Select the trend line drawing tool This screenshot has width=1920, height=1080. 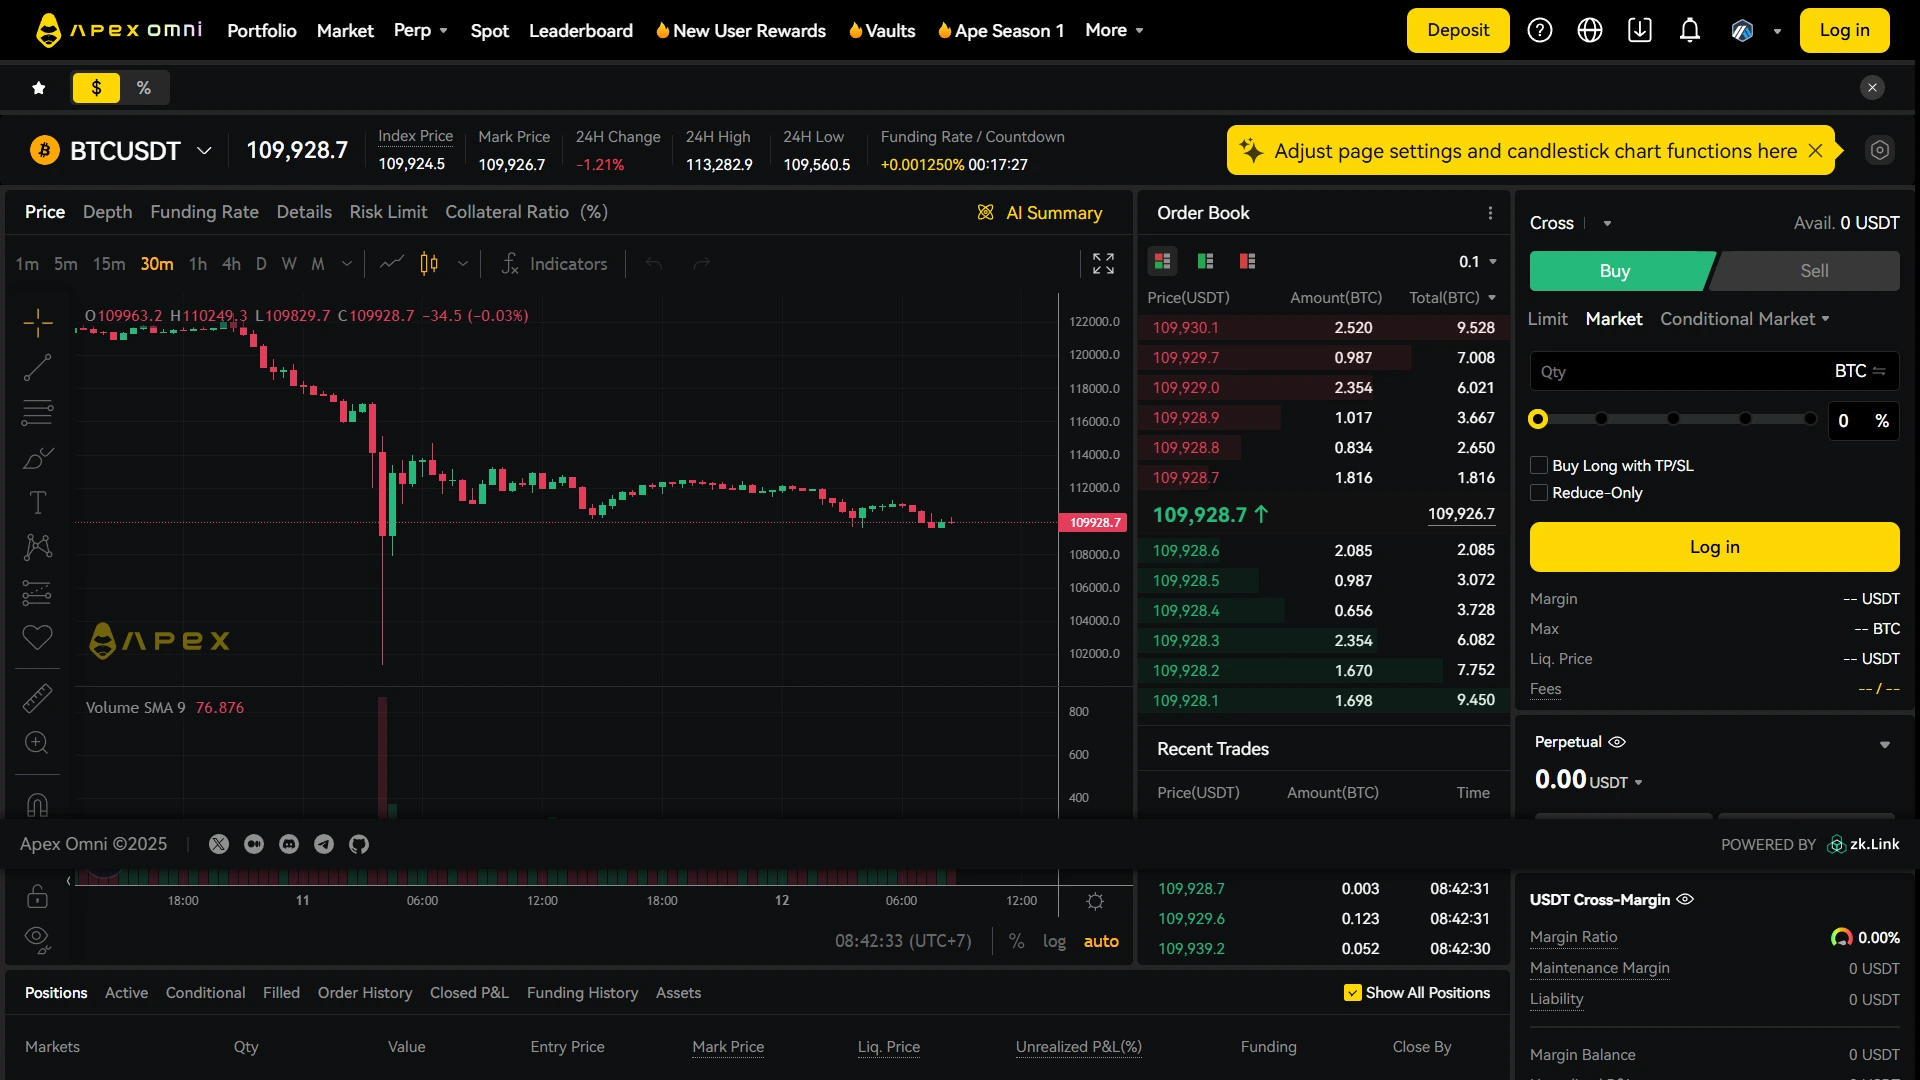(37, 368)
